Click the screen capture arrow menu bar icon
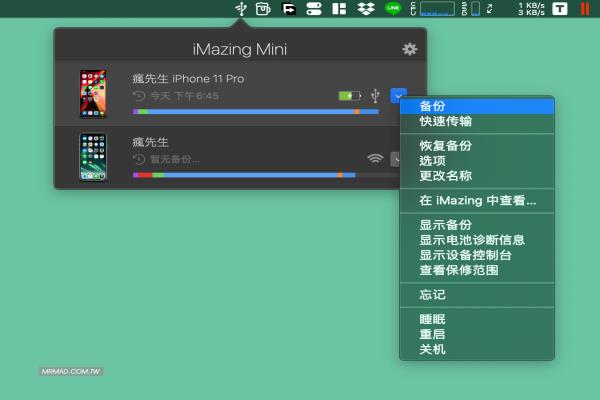Image resolution: width=600 pixels, height=400 pixels. pyautogui.click(x=289, y=8)
